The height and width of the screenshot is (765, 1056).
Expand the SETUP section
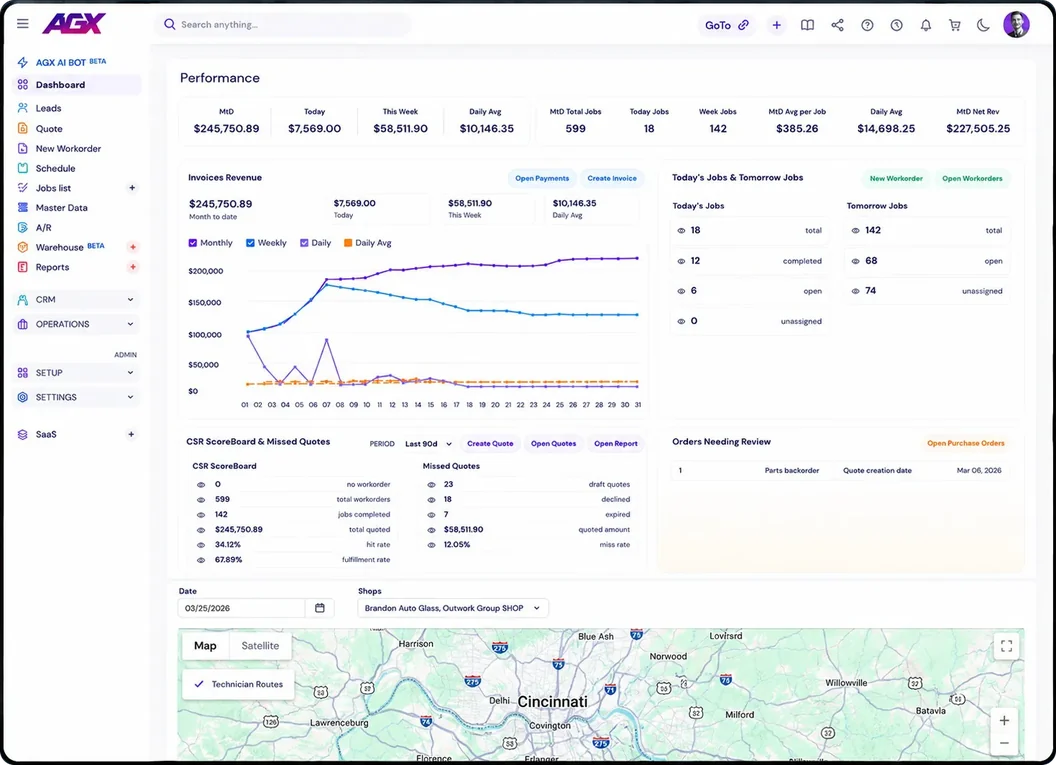(77, 373)
